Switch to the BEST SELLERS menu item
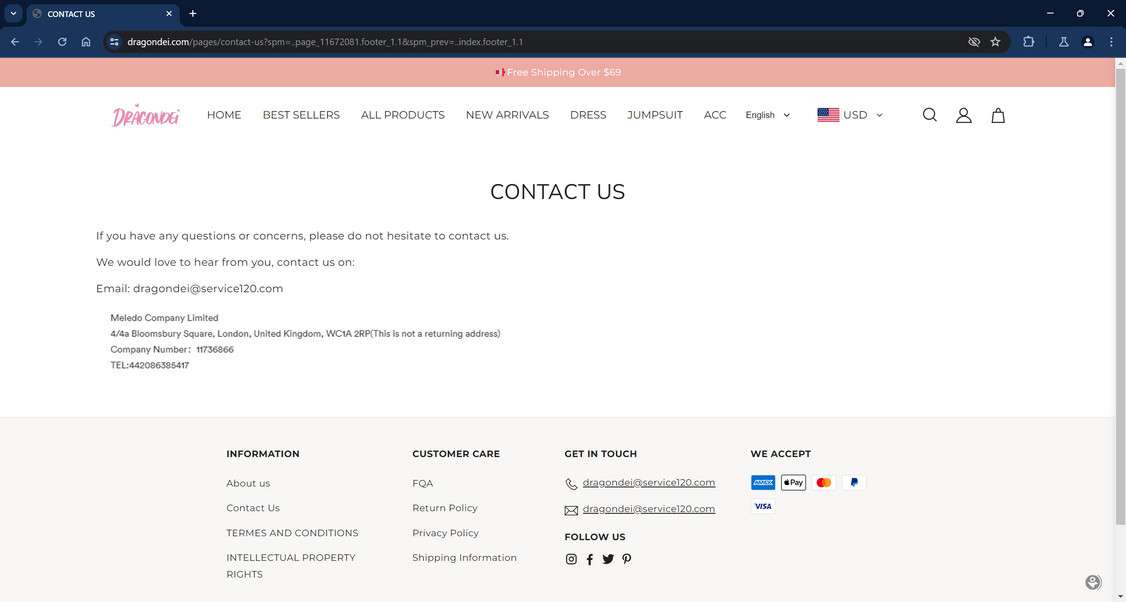 pos(302,115)
